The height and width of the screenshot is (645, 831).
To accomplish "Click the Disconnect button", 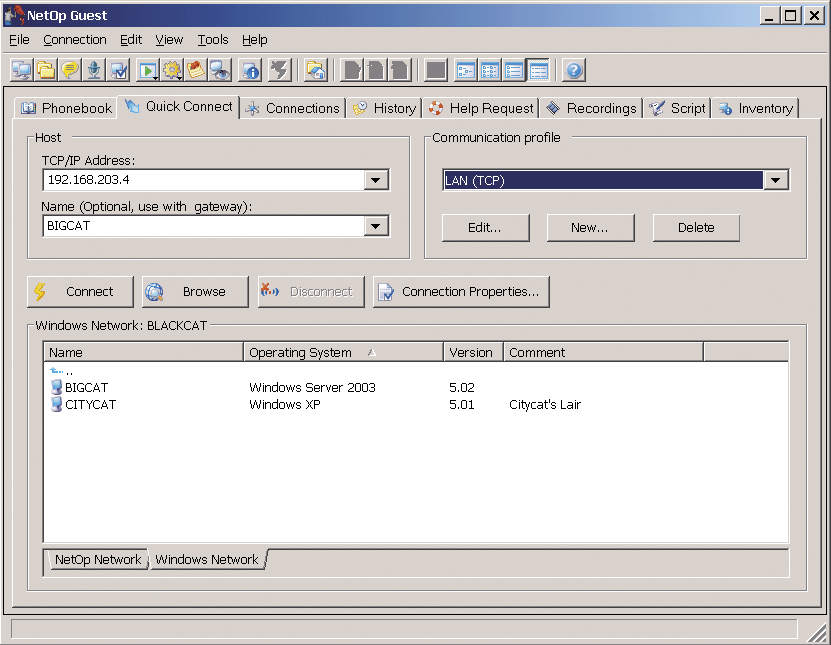I will point(311,291).
